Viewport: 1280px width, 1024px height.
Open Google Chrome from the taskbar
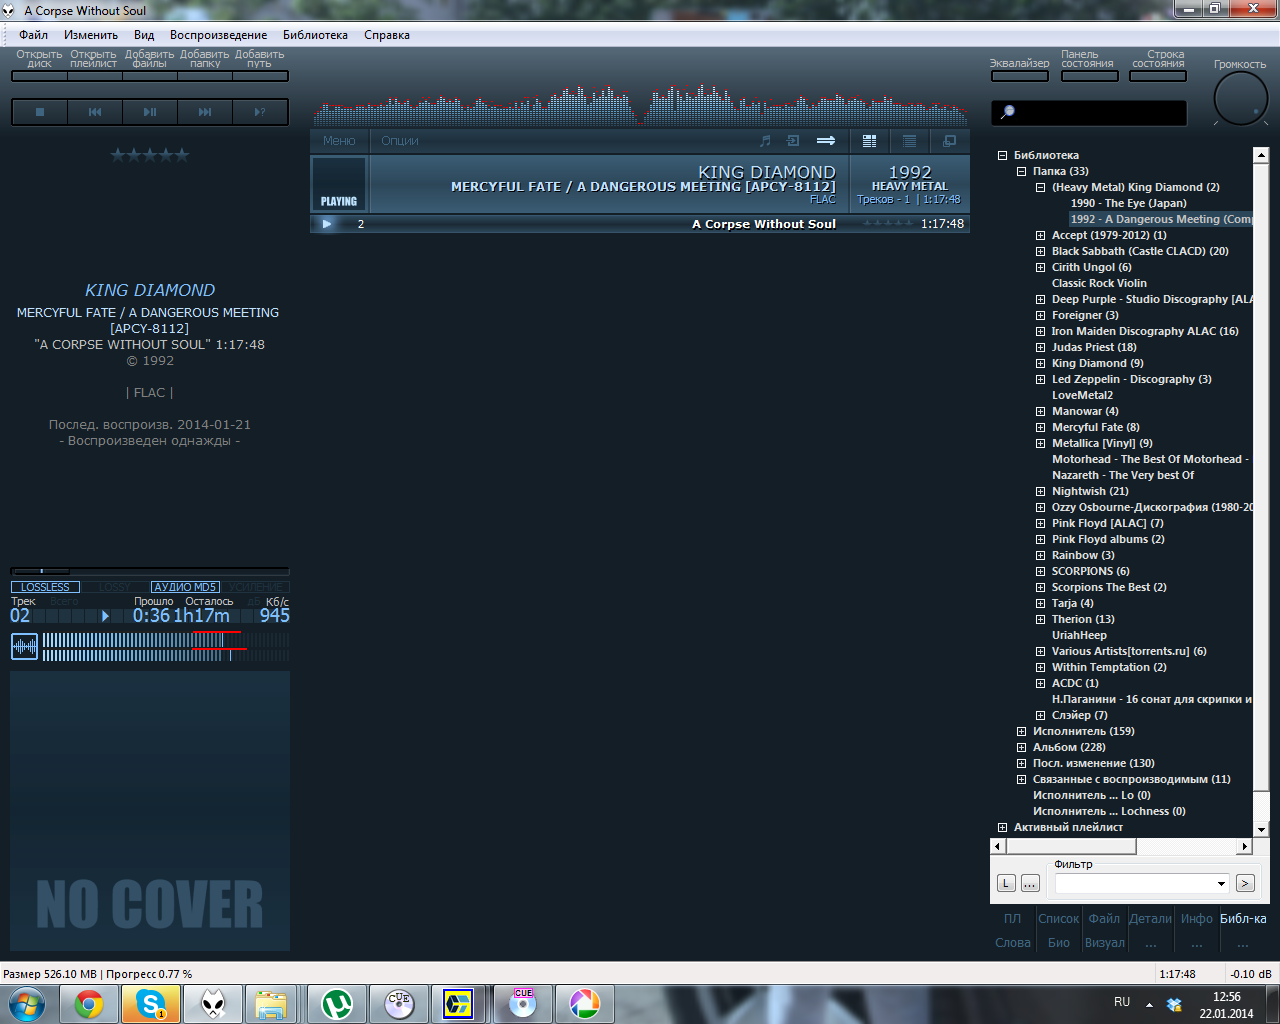89,1004
